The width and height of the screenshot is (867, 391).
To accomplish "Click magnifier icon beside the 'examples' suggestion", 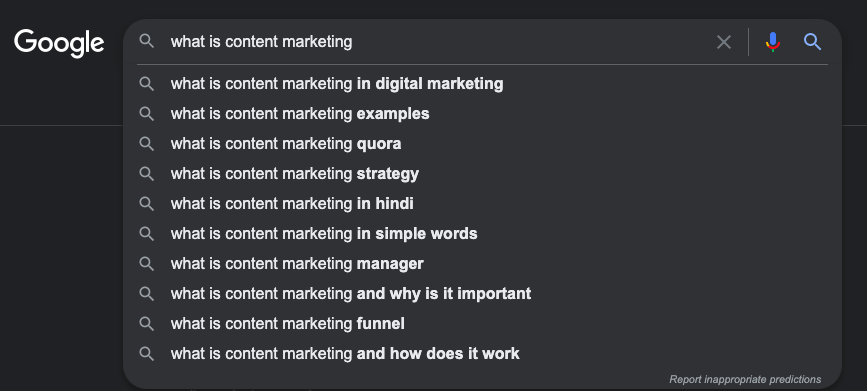I will (147, 114).
